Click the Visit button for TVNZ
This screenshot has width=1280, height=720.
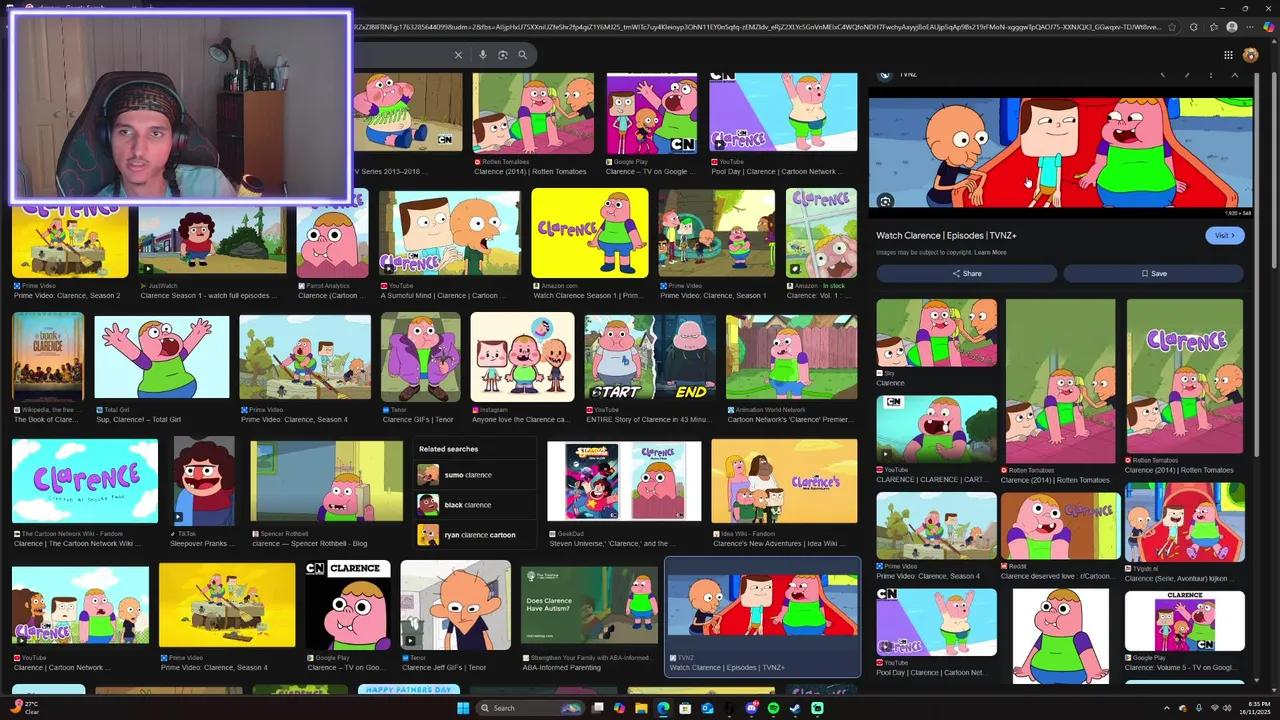point(1224,235)
